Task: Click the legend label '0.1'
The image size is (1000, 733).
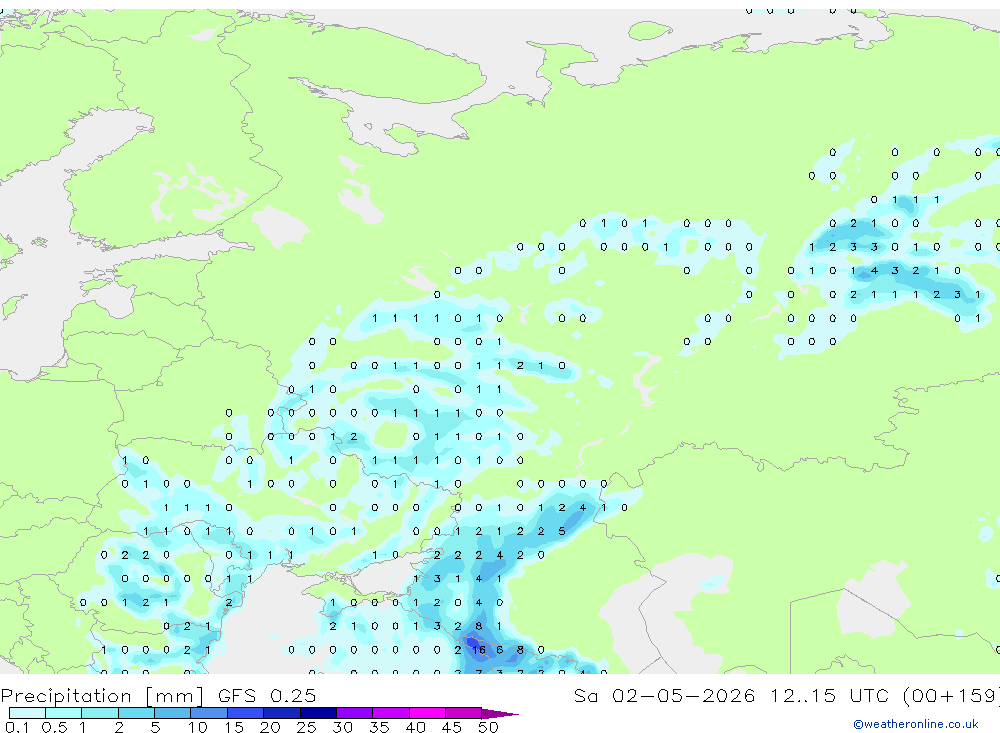Action: pyautogui.click(x=17, y=727)
